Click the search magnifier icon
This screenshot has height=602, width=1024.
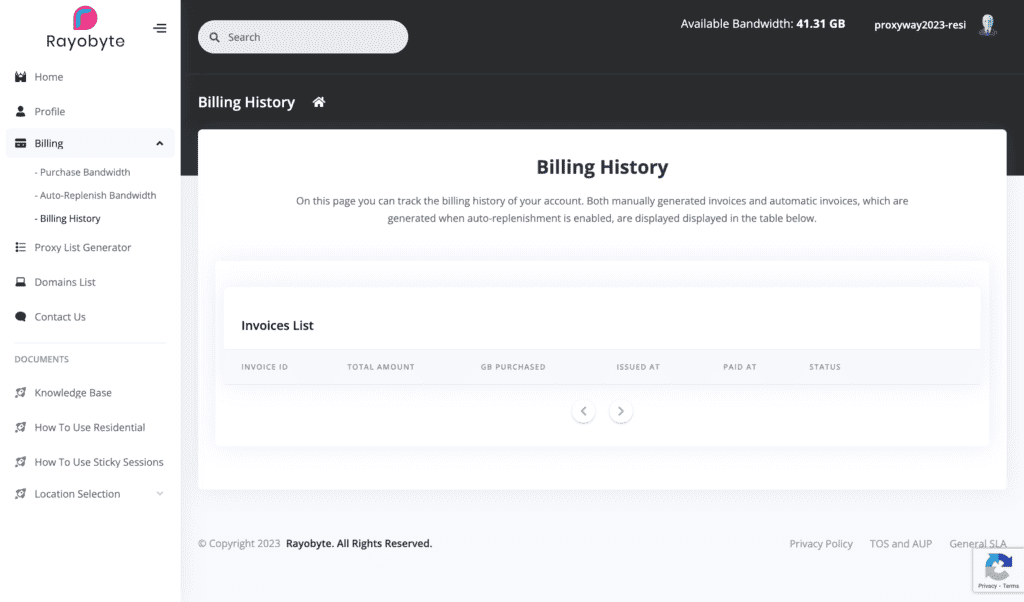click(215, 36)
